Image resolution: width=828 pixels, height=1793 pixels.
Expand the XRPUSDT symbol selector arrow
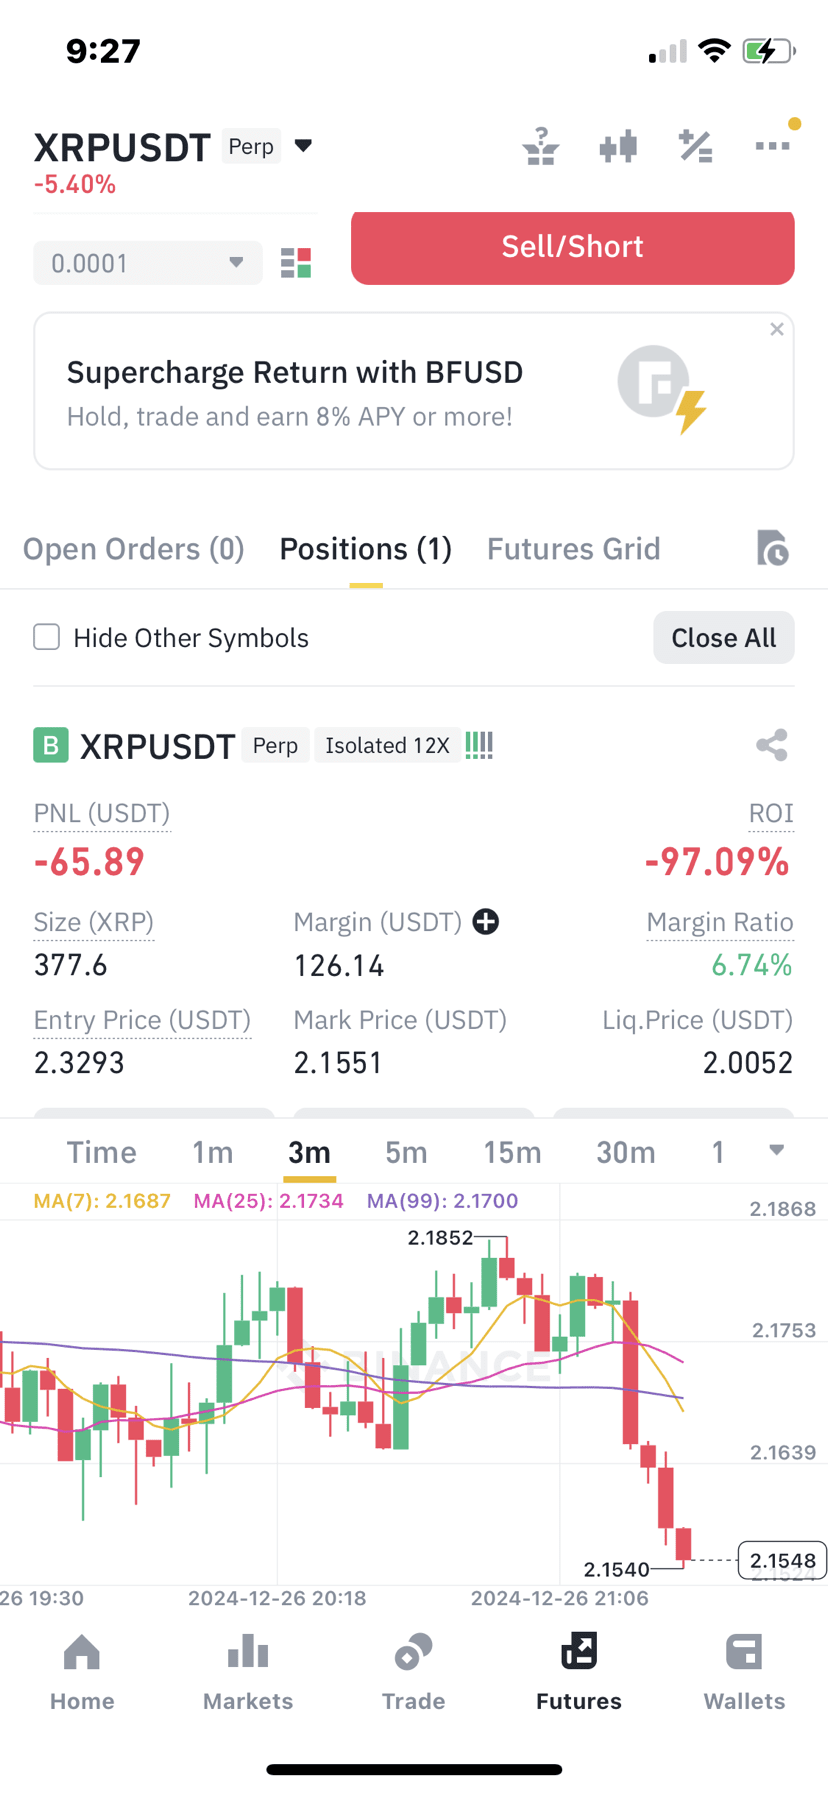pyautogui.click(x=304, y=146)
